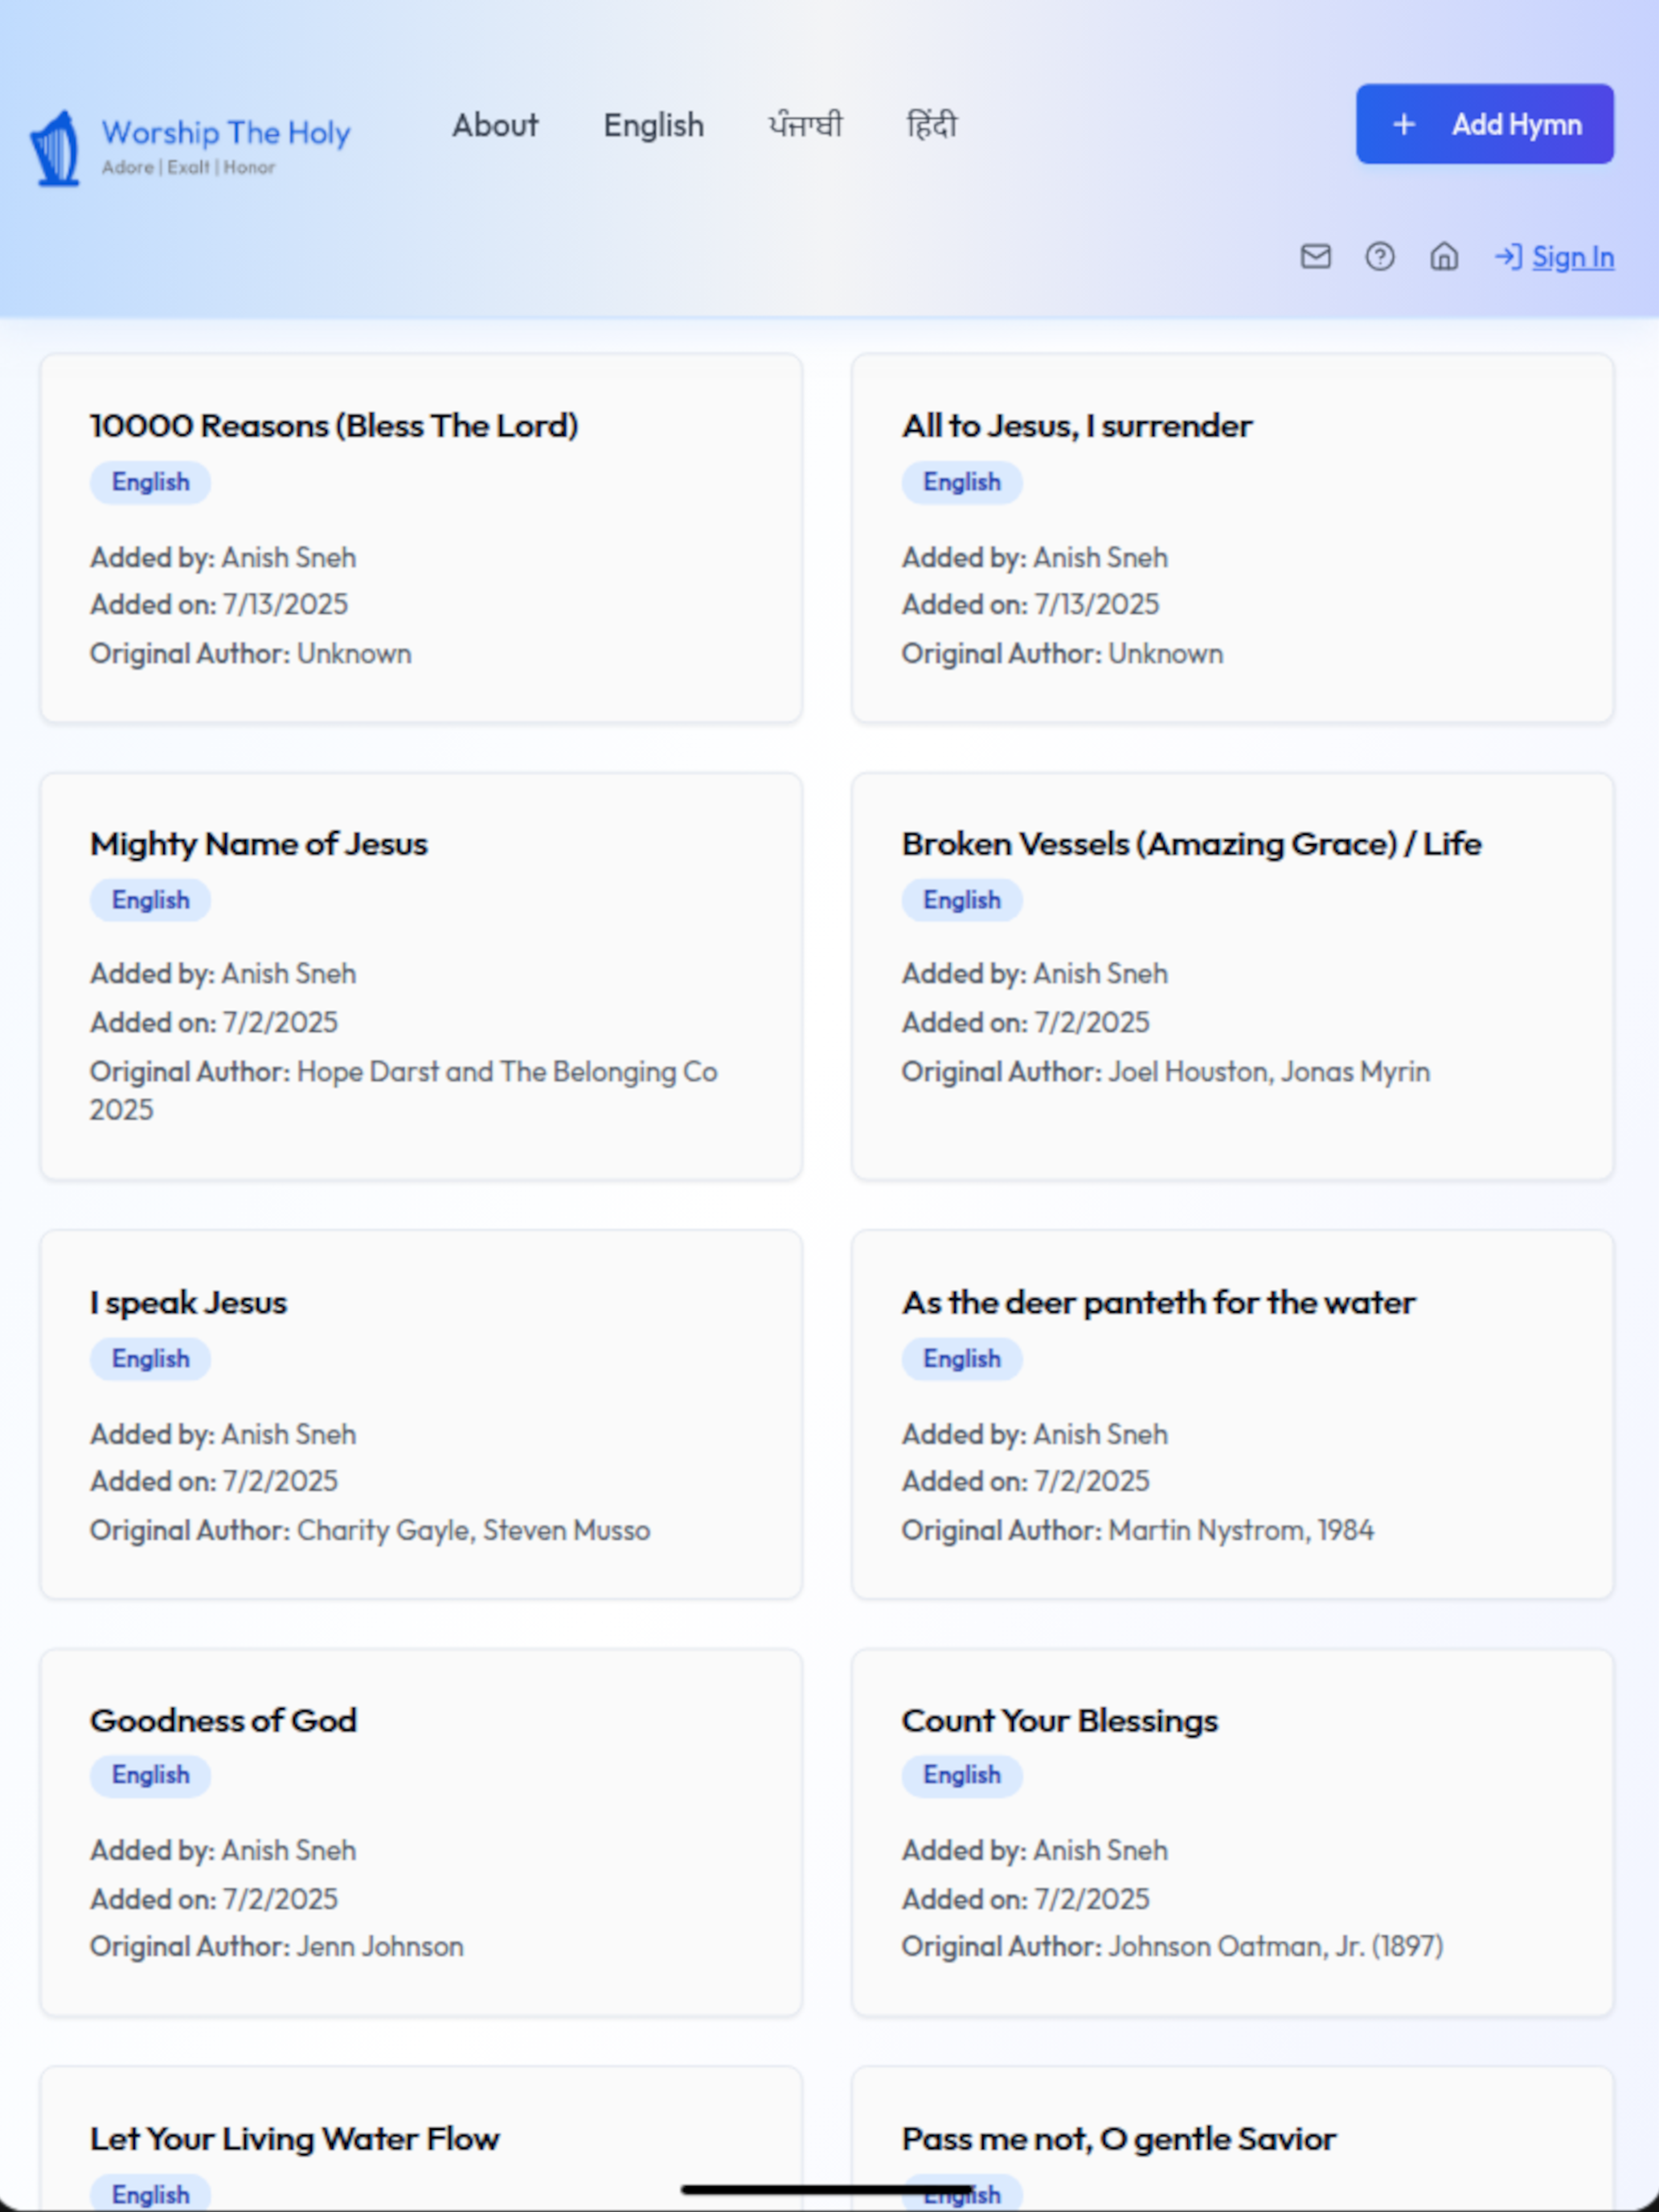Open All to Jesus, I surrender hymn
The height and width of the screenshot is (2212, 1659).
(x=1077, y=426)
